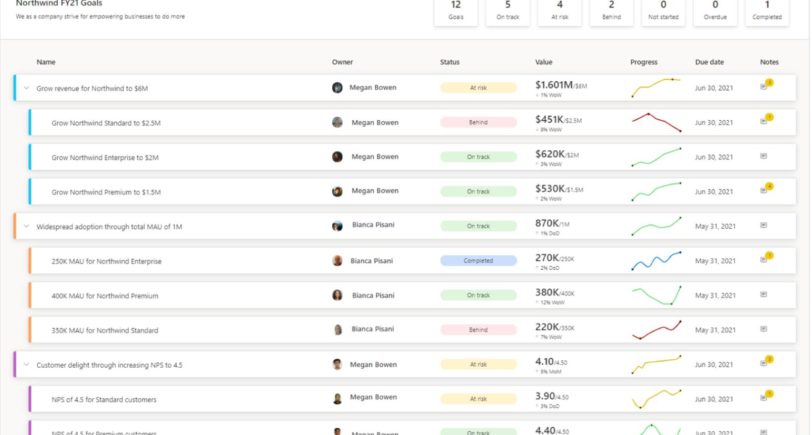The width and height of the screenshot is (812, 435).
Task: Filter by the 2 Behind card
Action: tap(611, 11)
